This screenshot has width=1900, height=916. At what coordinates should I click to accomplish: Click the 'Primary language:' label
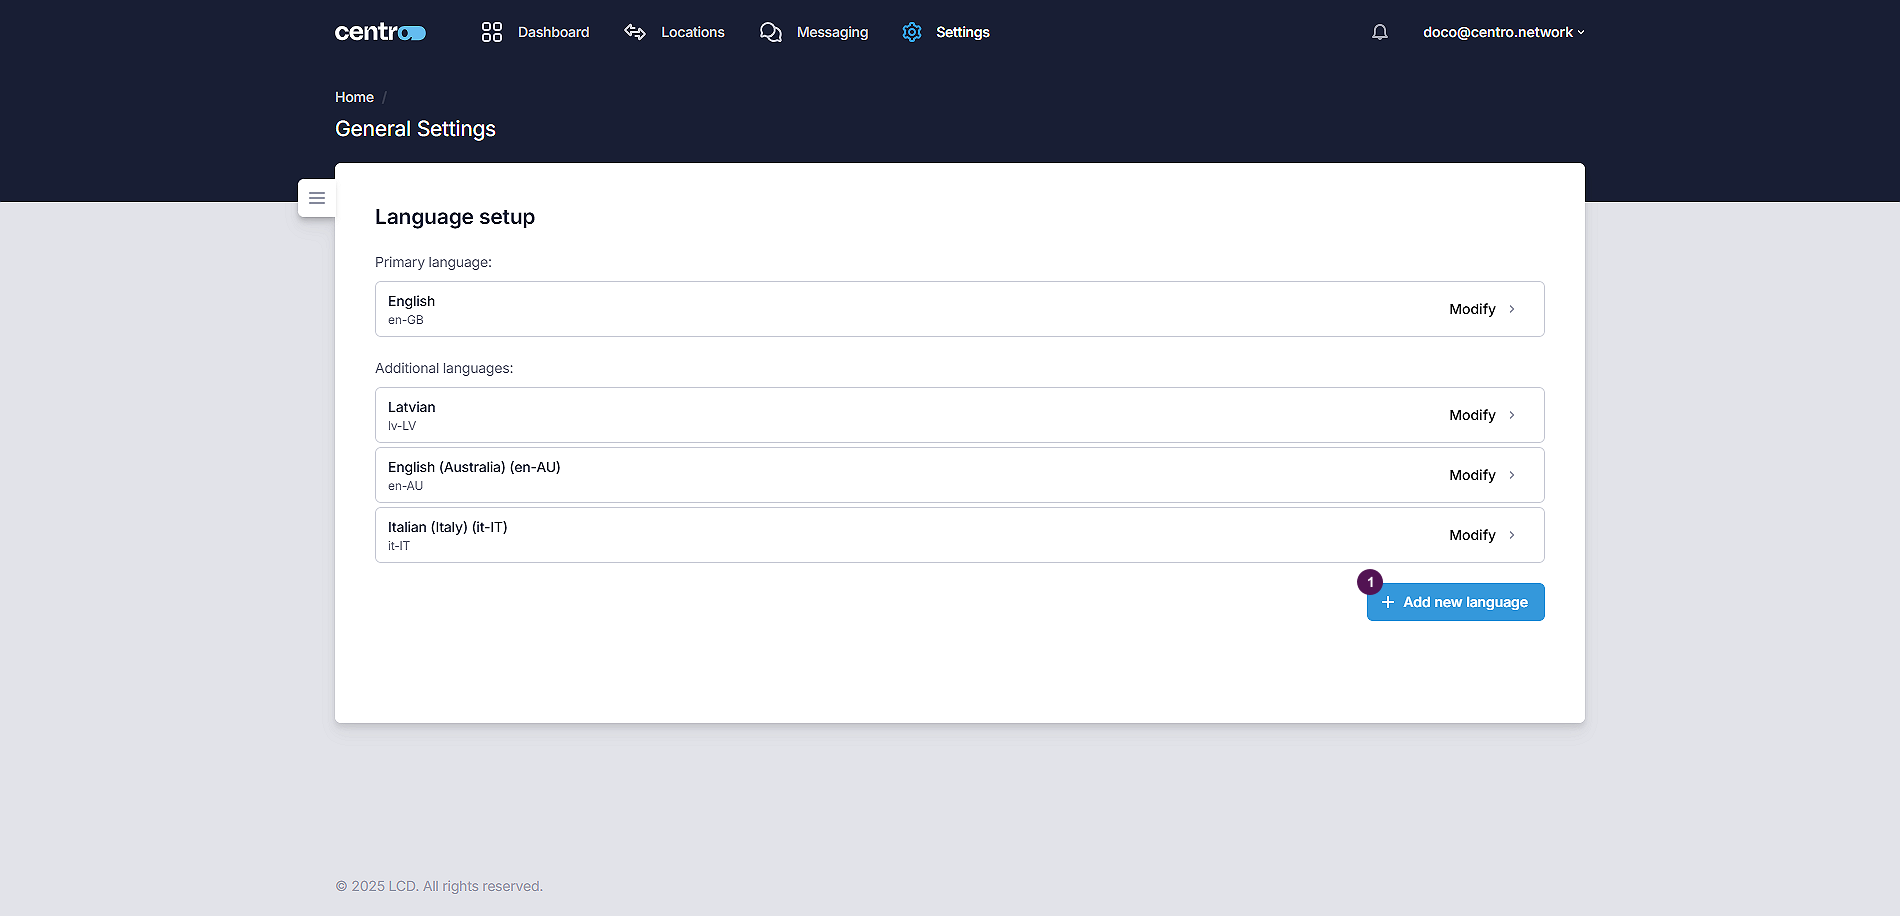click(x=433, y=262)
